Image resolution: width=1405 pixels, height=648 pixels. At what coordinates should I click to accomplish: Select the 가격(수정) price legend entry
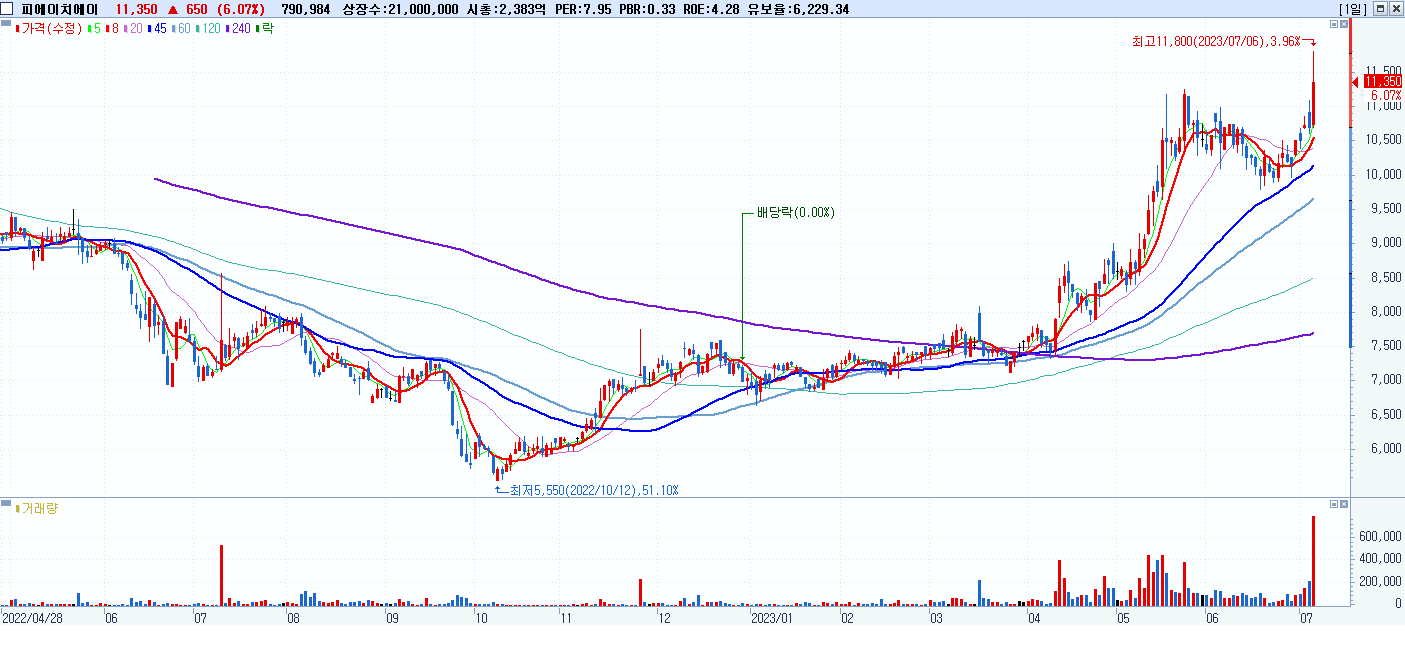coord(49,29)
